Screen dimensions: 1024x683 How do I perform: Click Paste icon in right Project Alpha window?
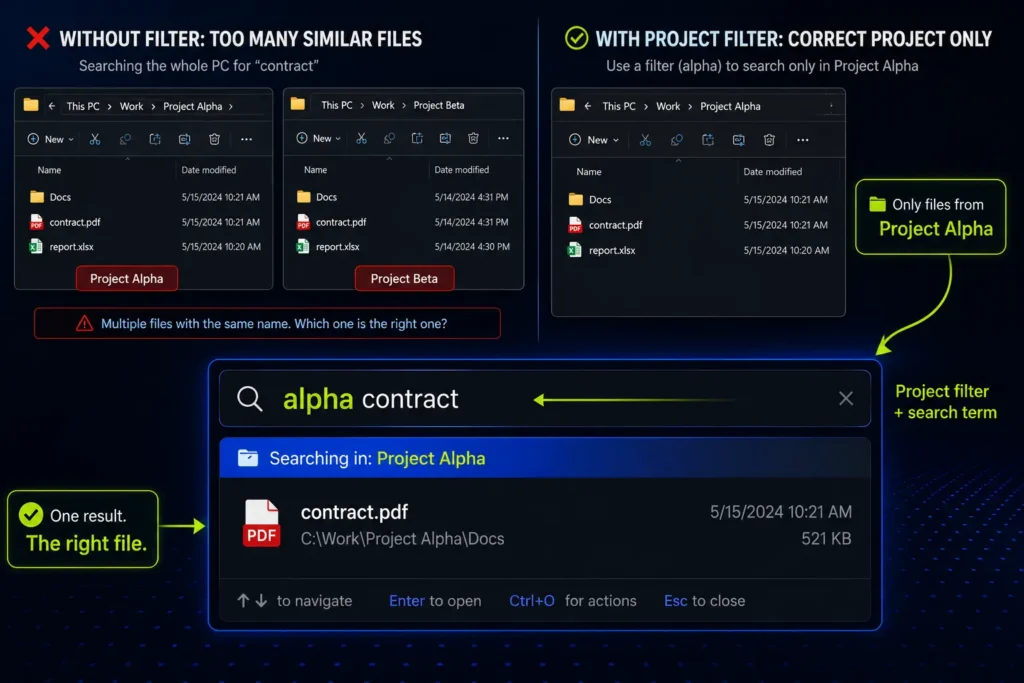[x=708, y=140]
